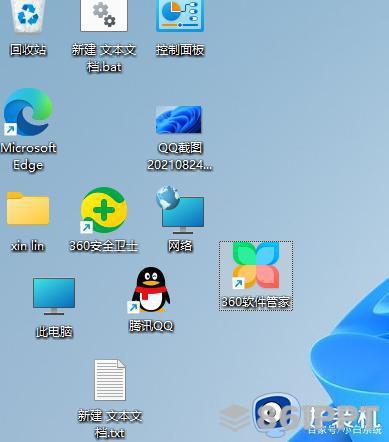This screenshot has width=389, height=442.
Task: Select the Control Panel (控制面板) icon
Action: tap(180, 15)
